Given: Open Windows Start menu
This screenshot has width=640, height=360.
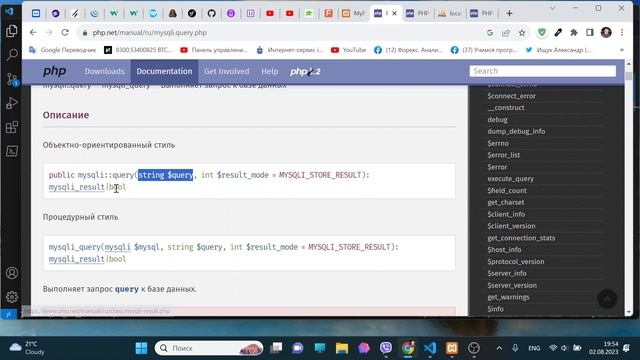Looking at the screenshot, I should click(141, 348).
